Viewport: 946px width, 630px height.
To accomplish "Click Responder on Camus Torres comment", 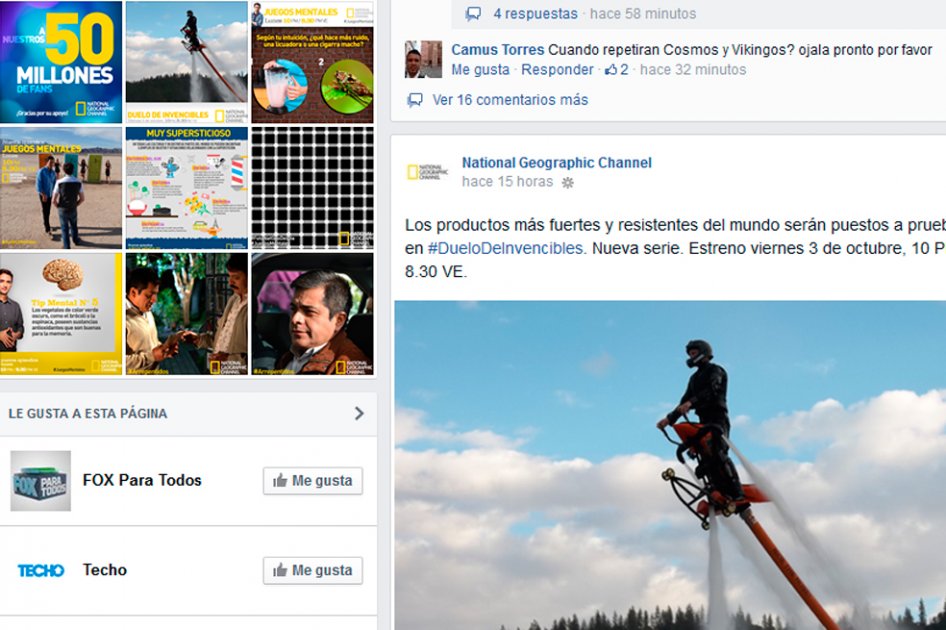I will 557,70.
